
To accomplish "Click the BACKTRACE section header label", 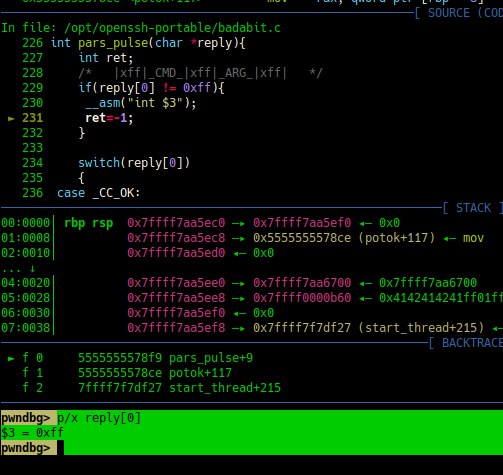I will [472, 343].
